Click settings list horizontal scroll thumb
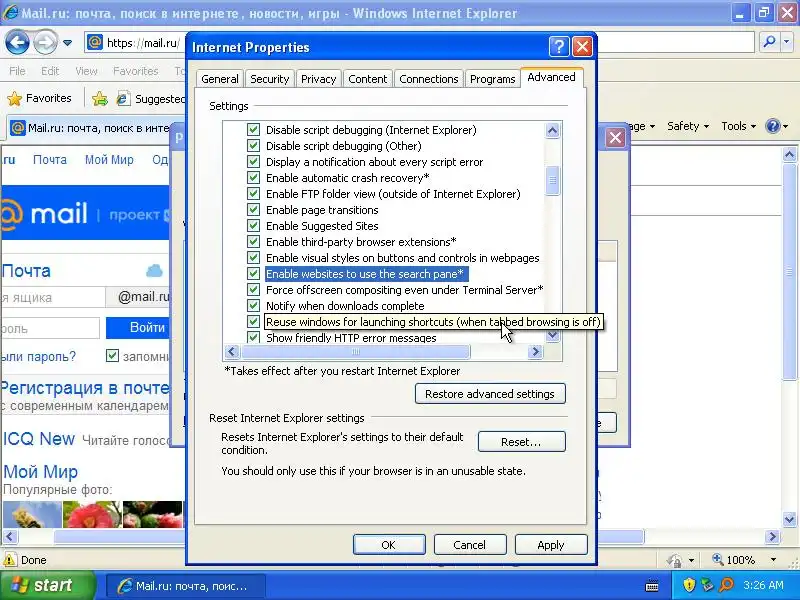The image size is (800, 600). point(356,352)
